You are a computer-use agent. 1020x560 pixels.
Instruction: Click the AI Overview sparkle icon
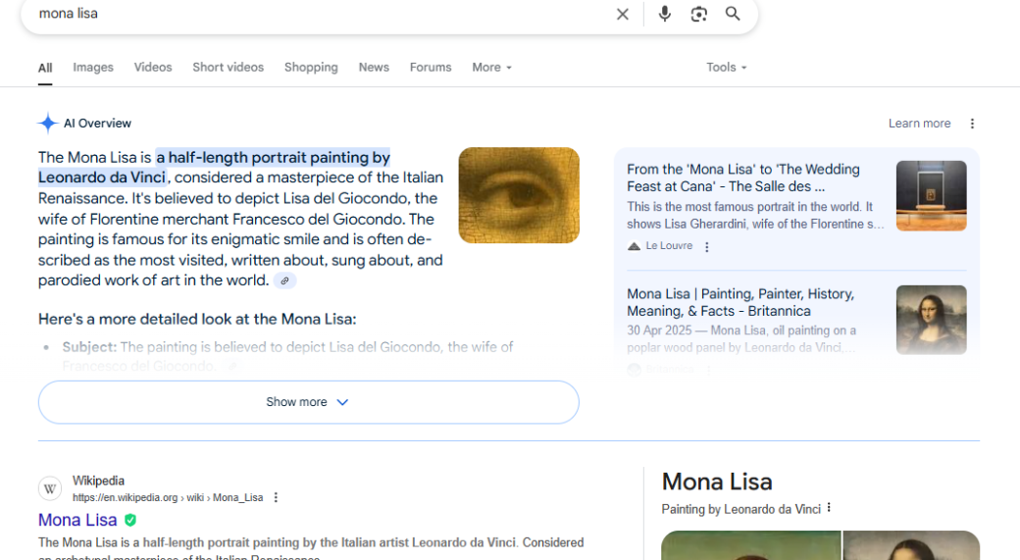click(x=47, y=123)
